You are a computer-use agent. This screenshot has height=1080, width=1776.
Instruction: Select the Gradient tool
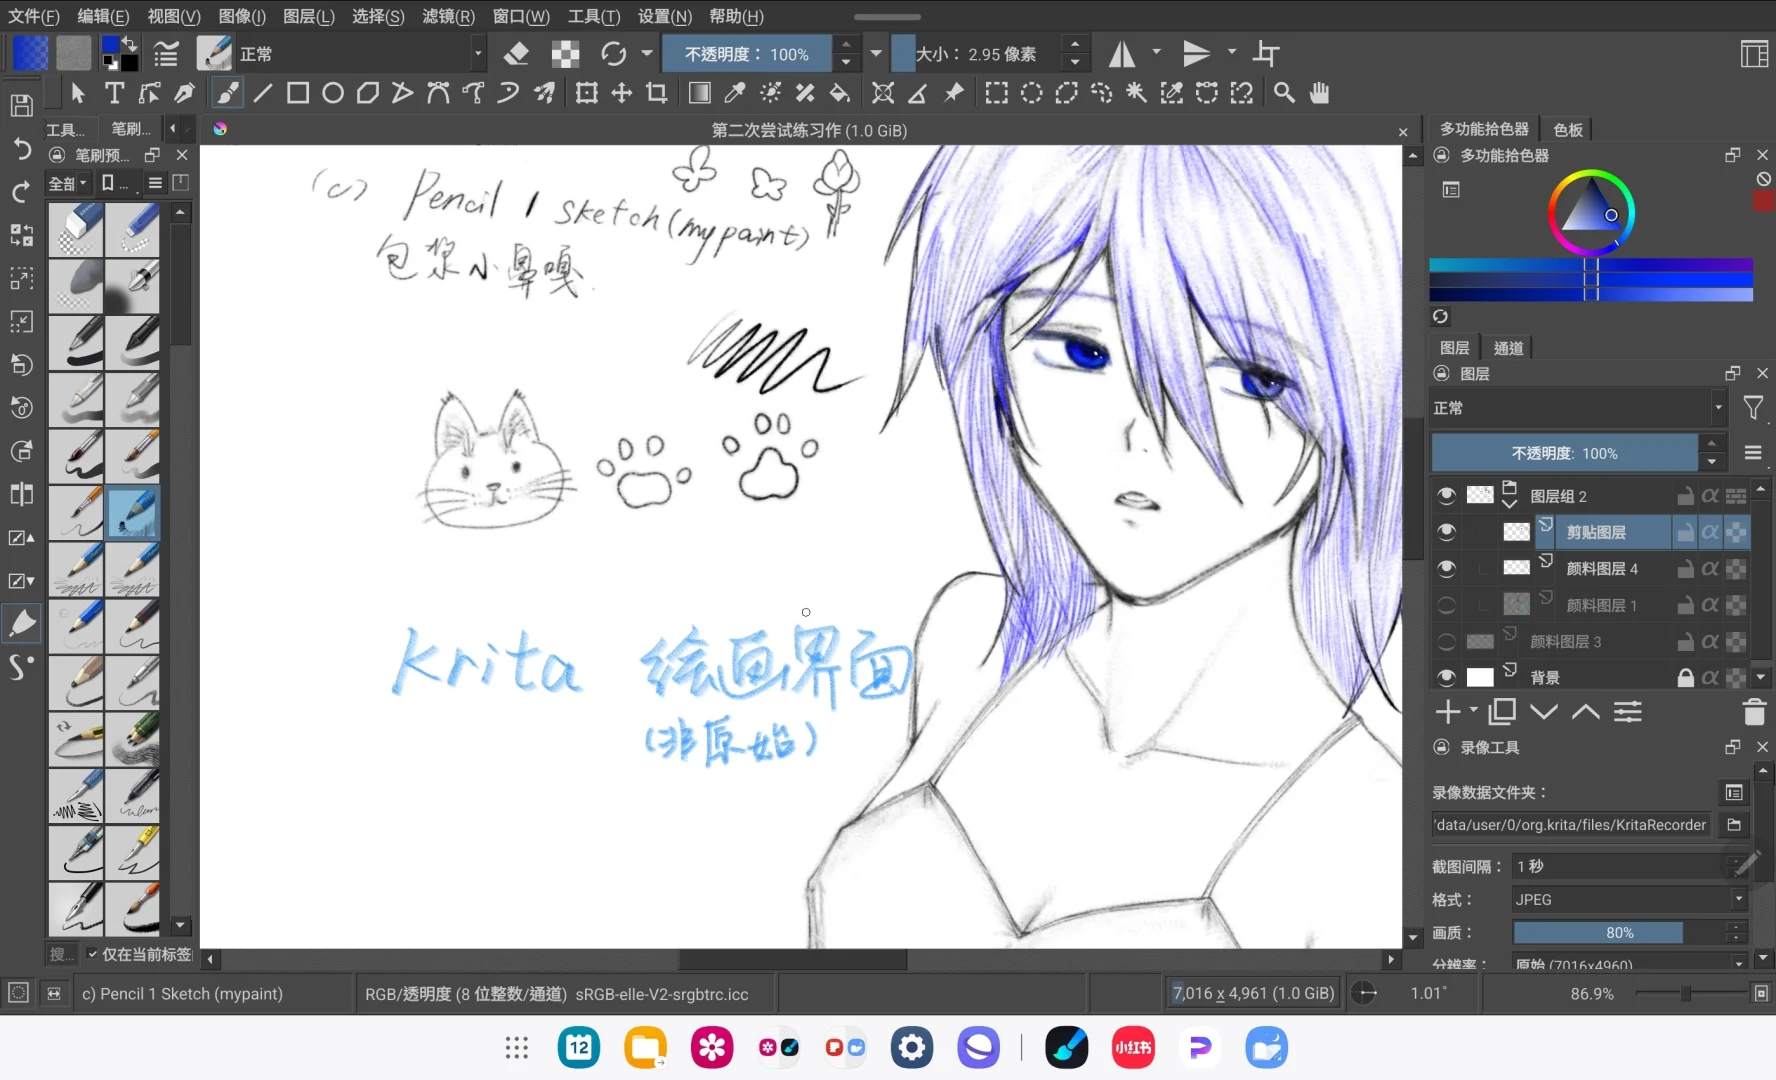point(700,93)
